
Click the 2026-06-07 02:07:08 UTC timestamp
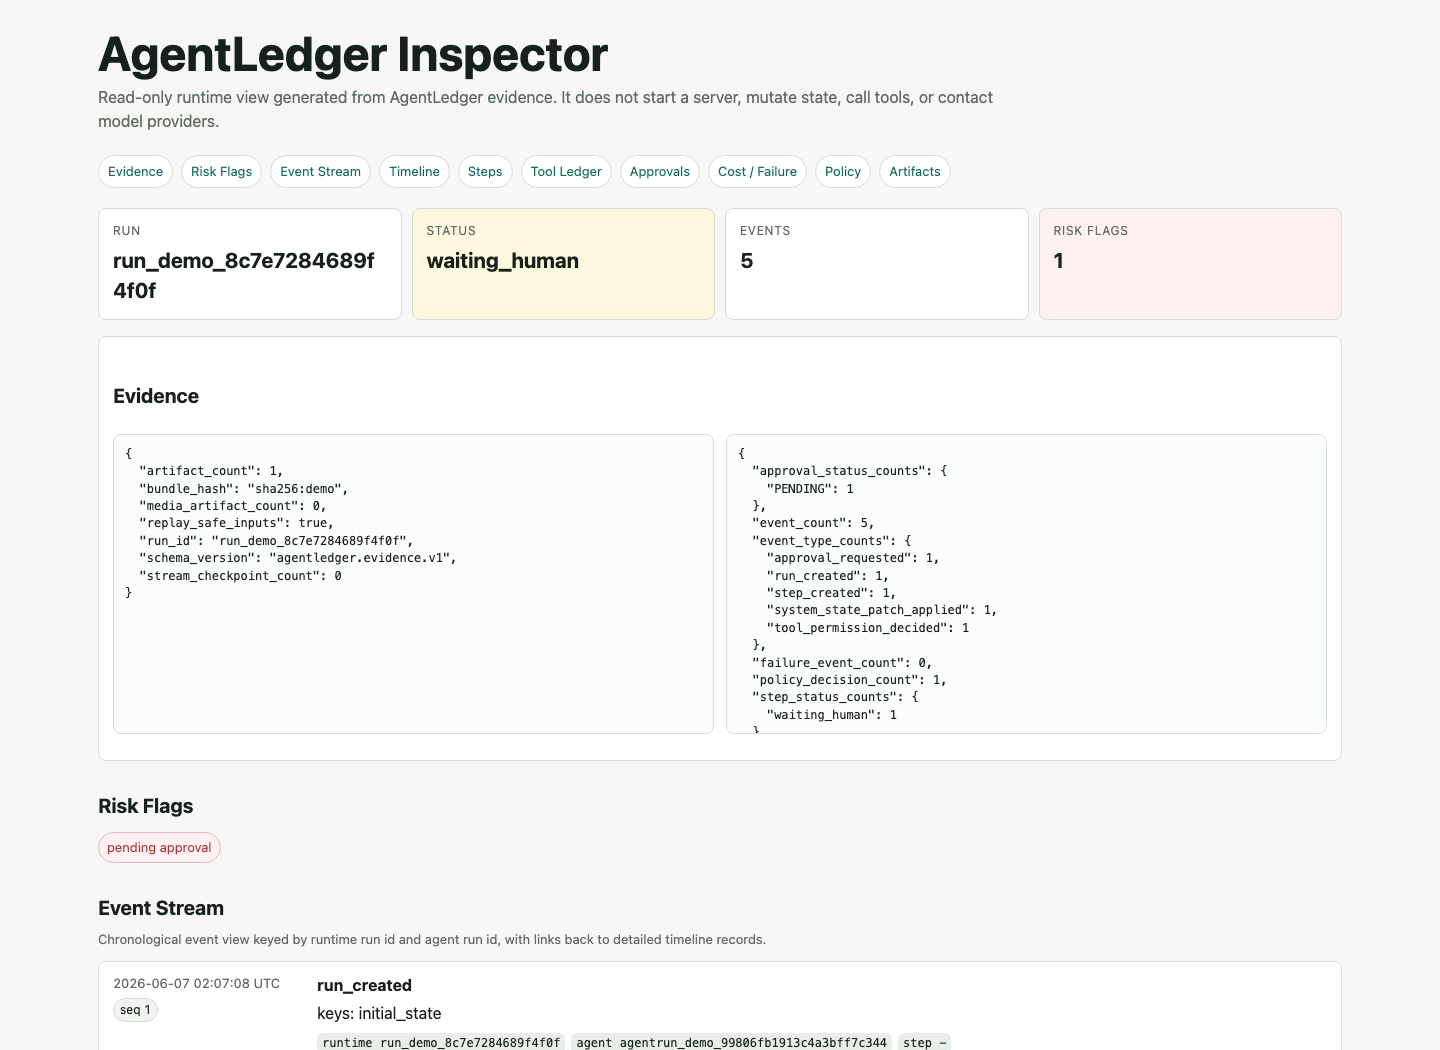tap(196, 983)
